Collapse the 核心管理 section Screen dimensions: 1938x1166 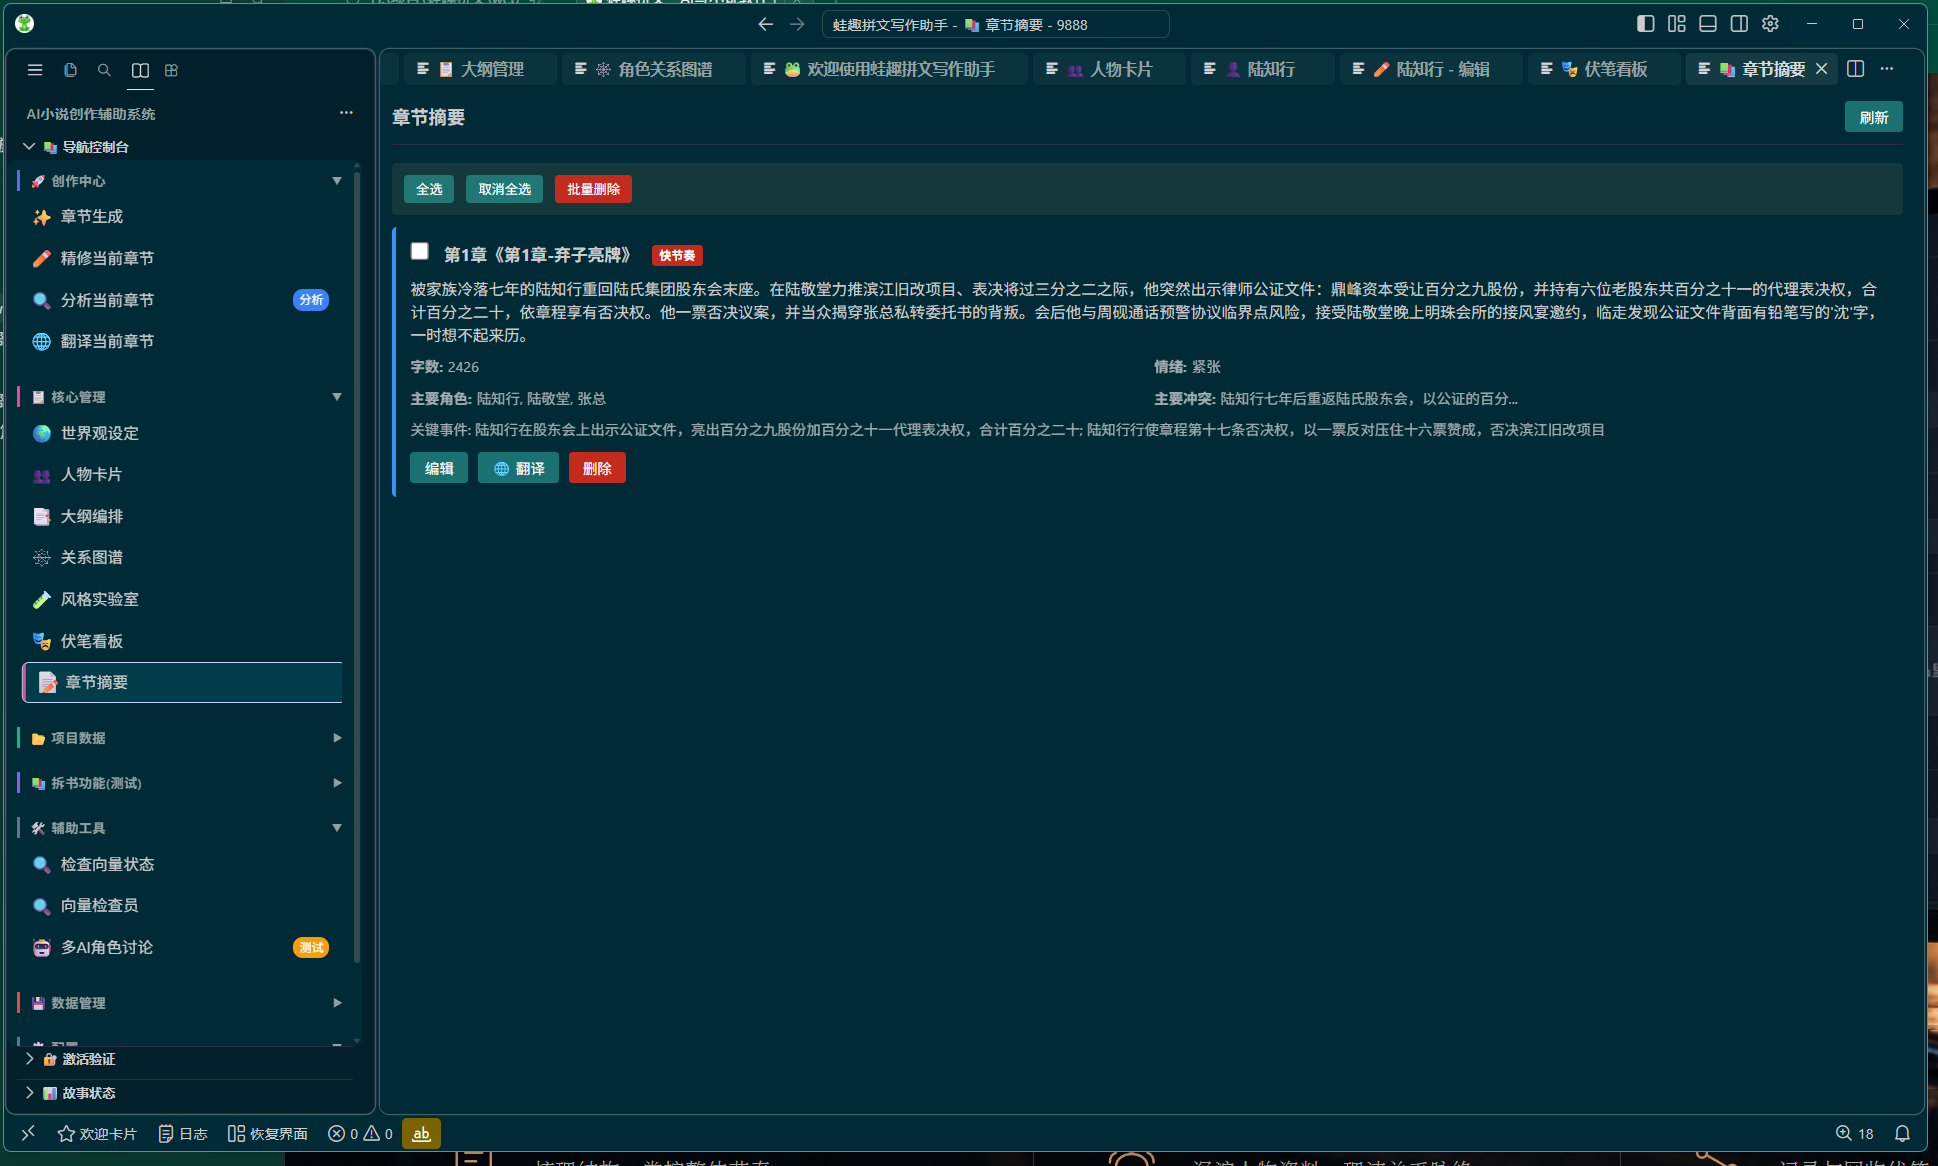coord(337,397)
